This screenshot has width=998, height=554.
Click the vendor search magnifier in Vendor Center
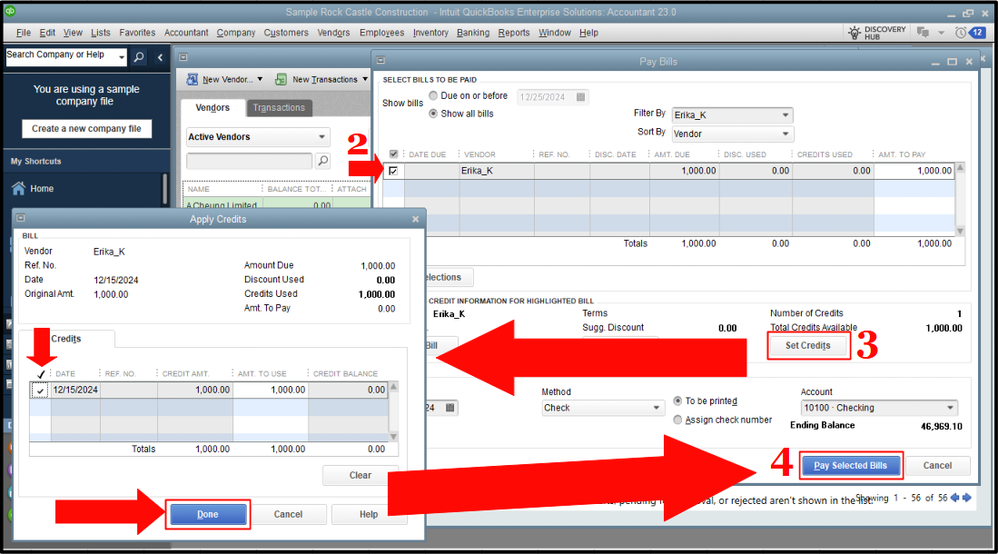click(x=323, y=160)
